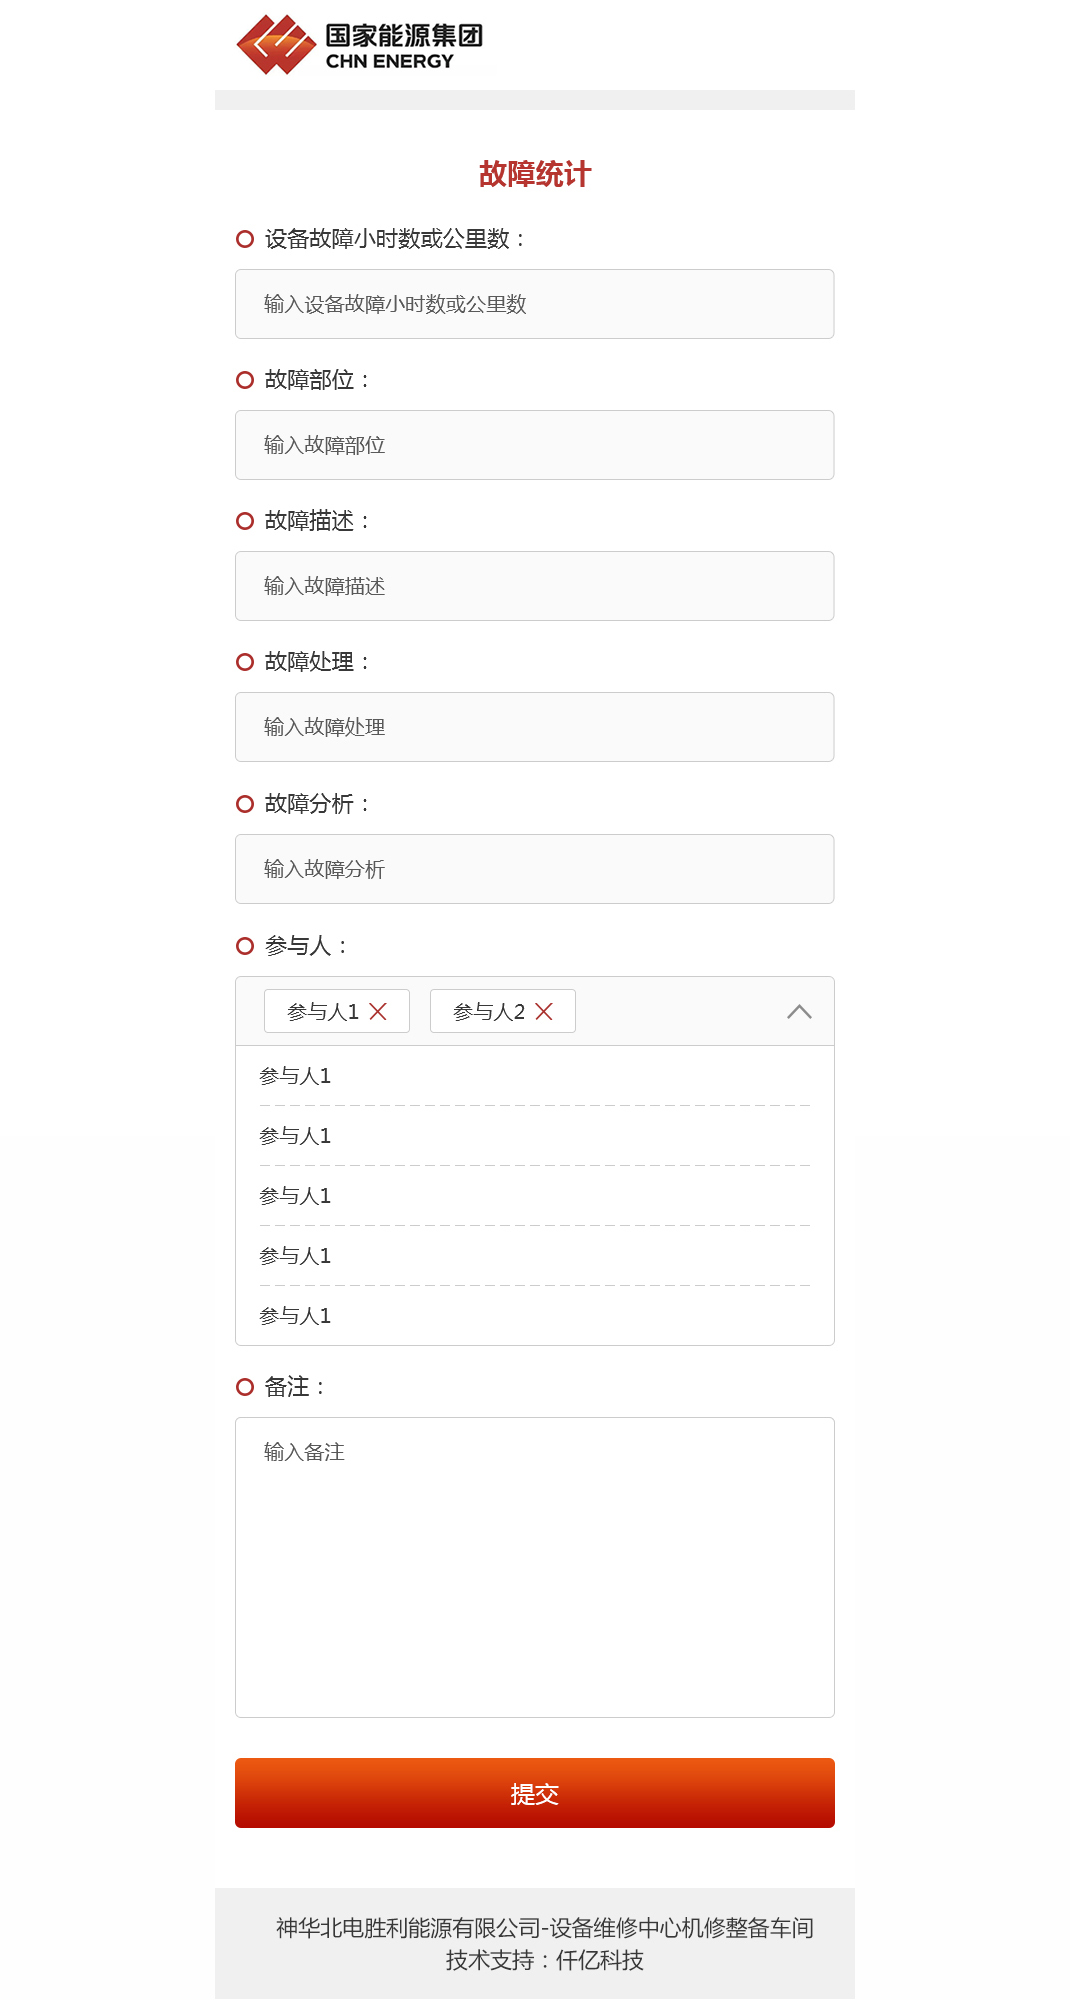Click the red circle beside 备注 label
1070x2000 pixels.
click(x=245, y=1387)
